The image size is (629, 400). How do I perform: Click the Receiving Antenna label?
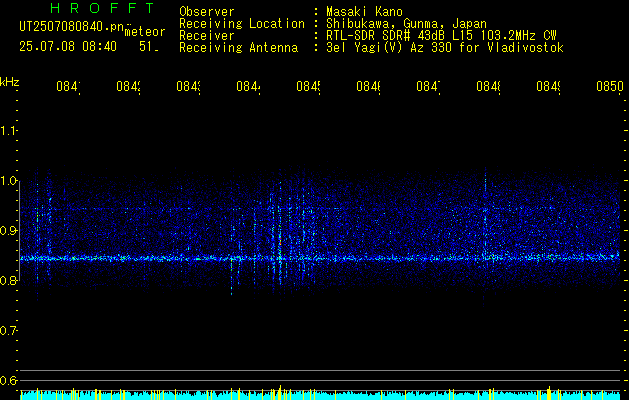239,48
